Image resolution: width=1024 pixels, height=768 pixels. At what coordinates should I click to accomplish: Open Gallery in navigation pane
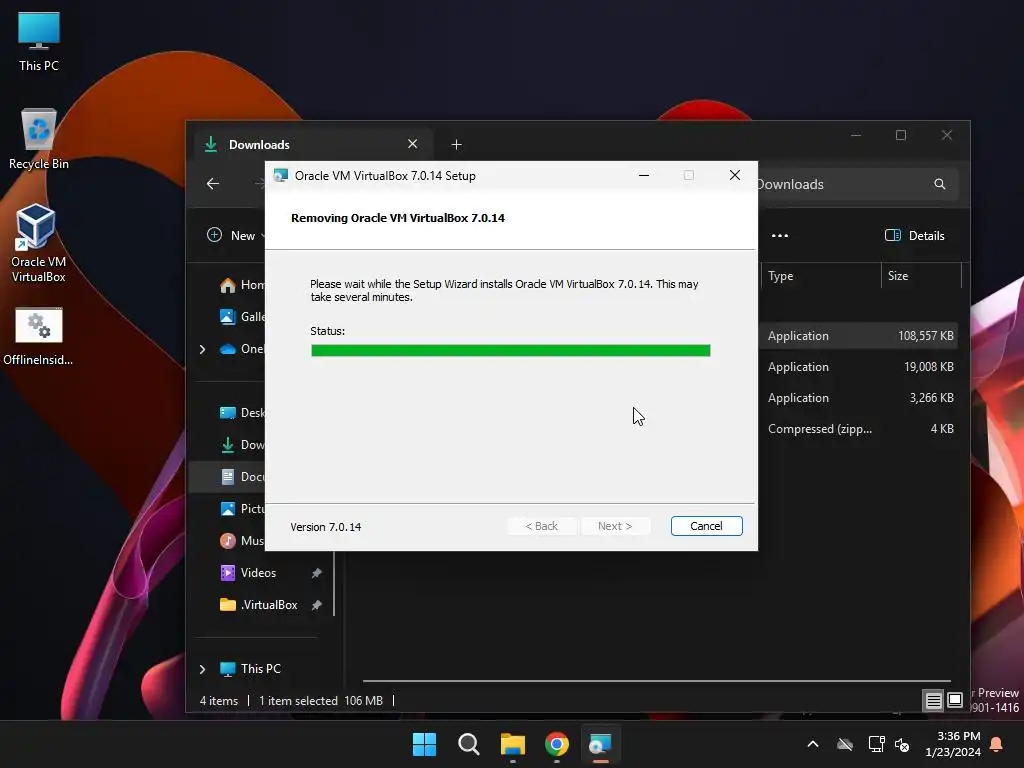(242, 317)
